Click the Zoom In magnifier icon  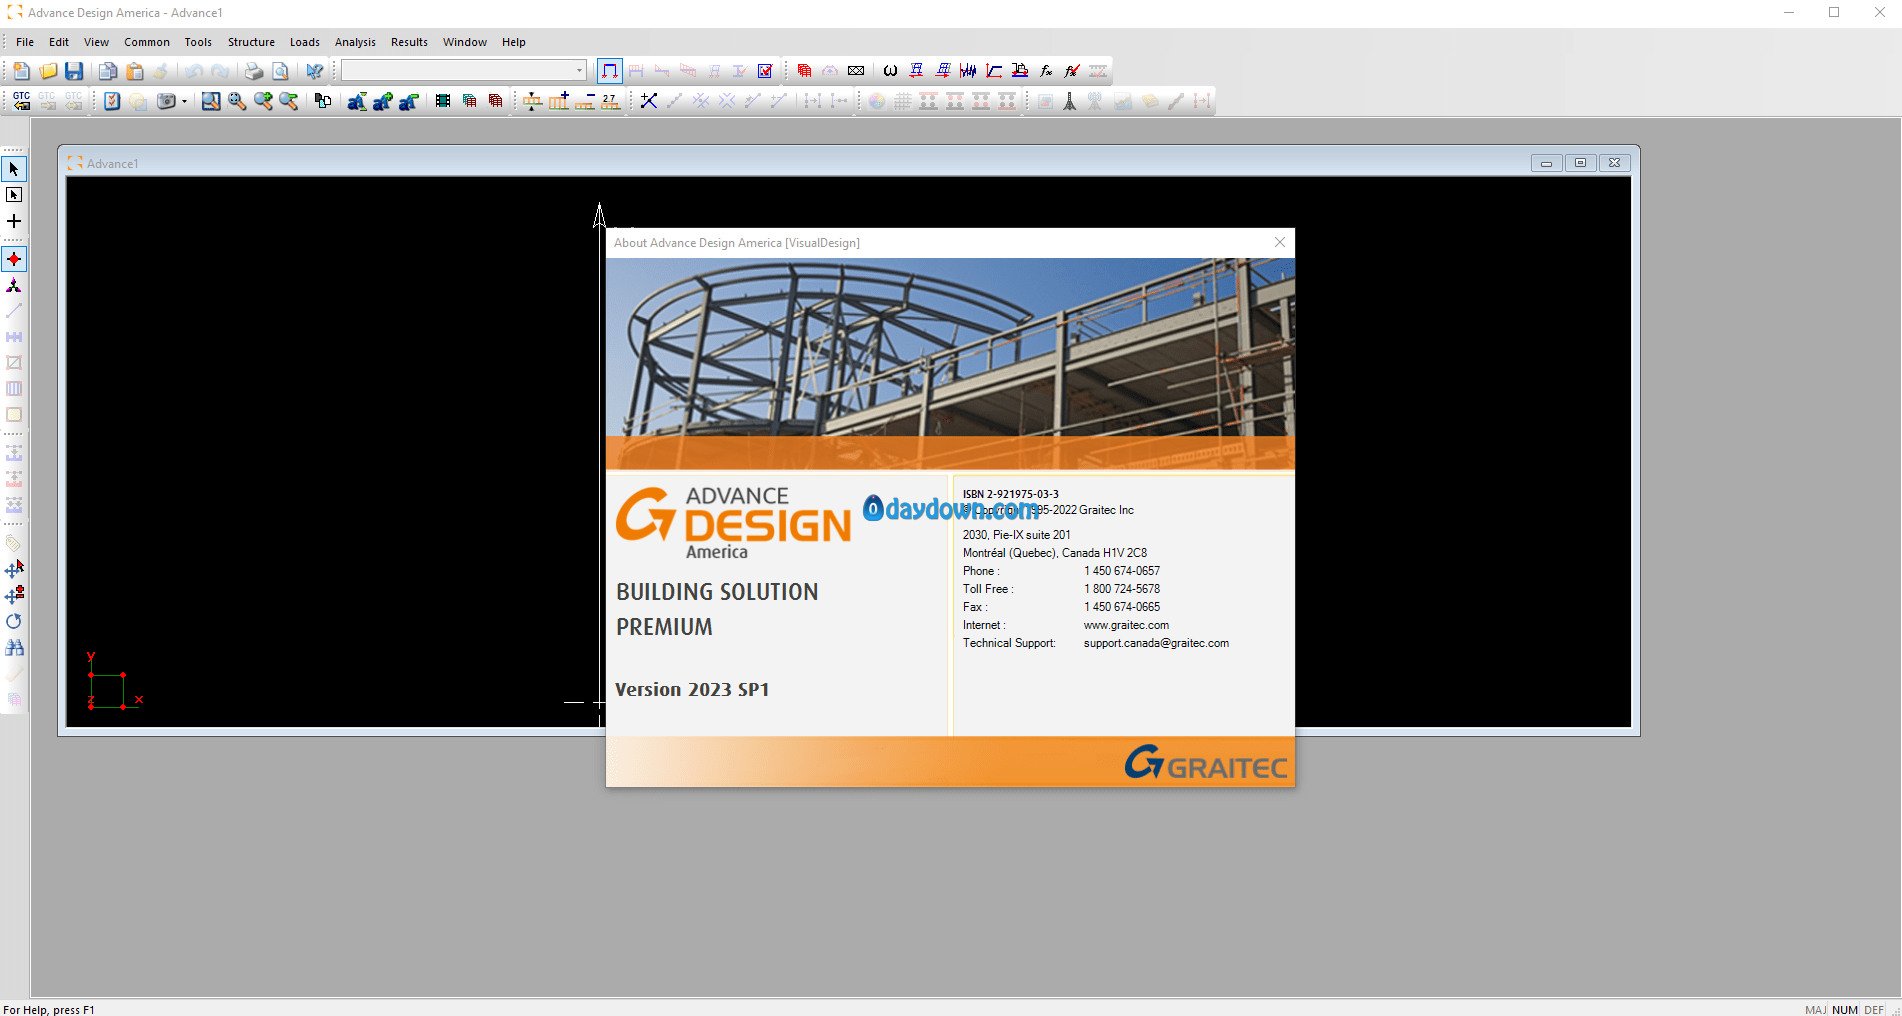click(x=263, y=101)
